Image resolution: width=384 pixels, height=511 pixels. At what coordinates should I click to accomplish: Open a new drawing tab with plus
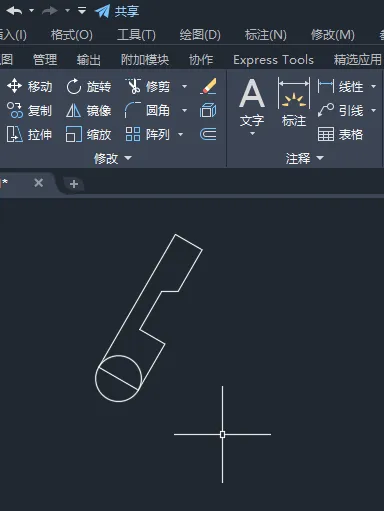pos(74,184)
